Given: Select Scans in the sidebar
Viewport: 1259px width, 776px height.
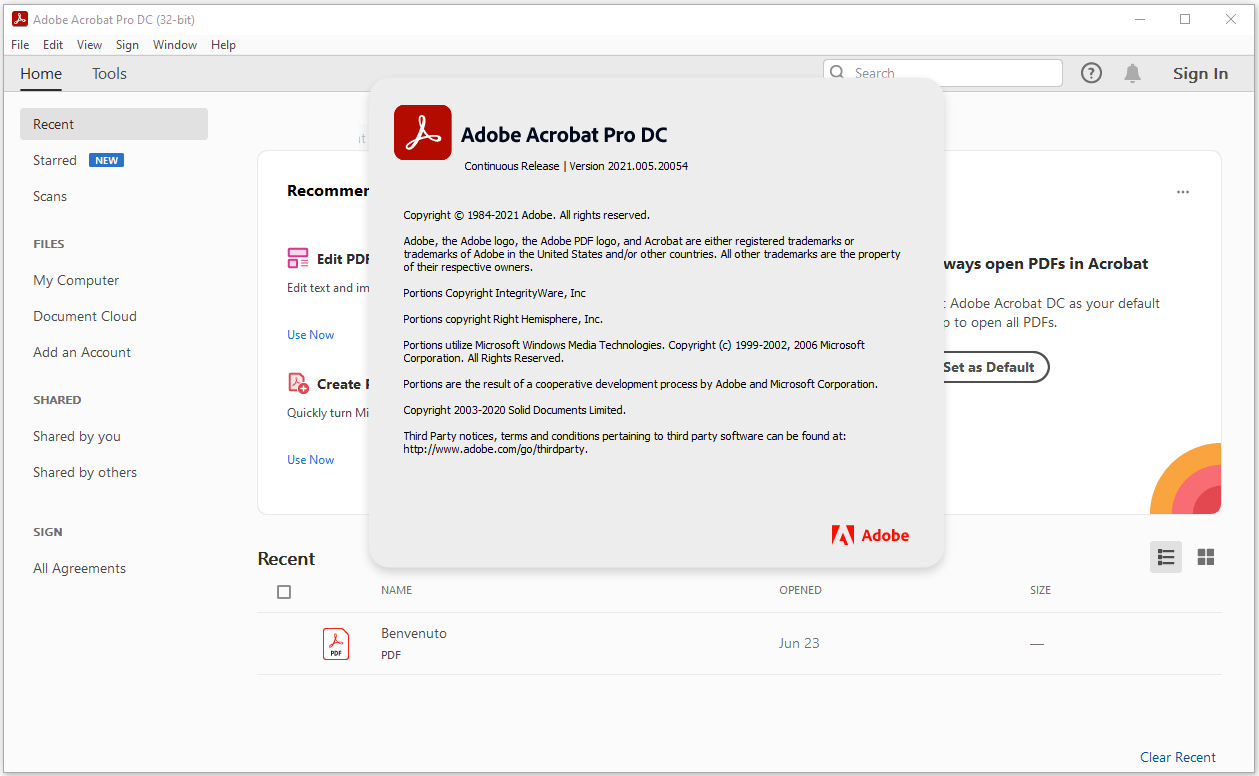Looking at the screenshot, I should (50, 196).
